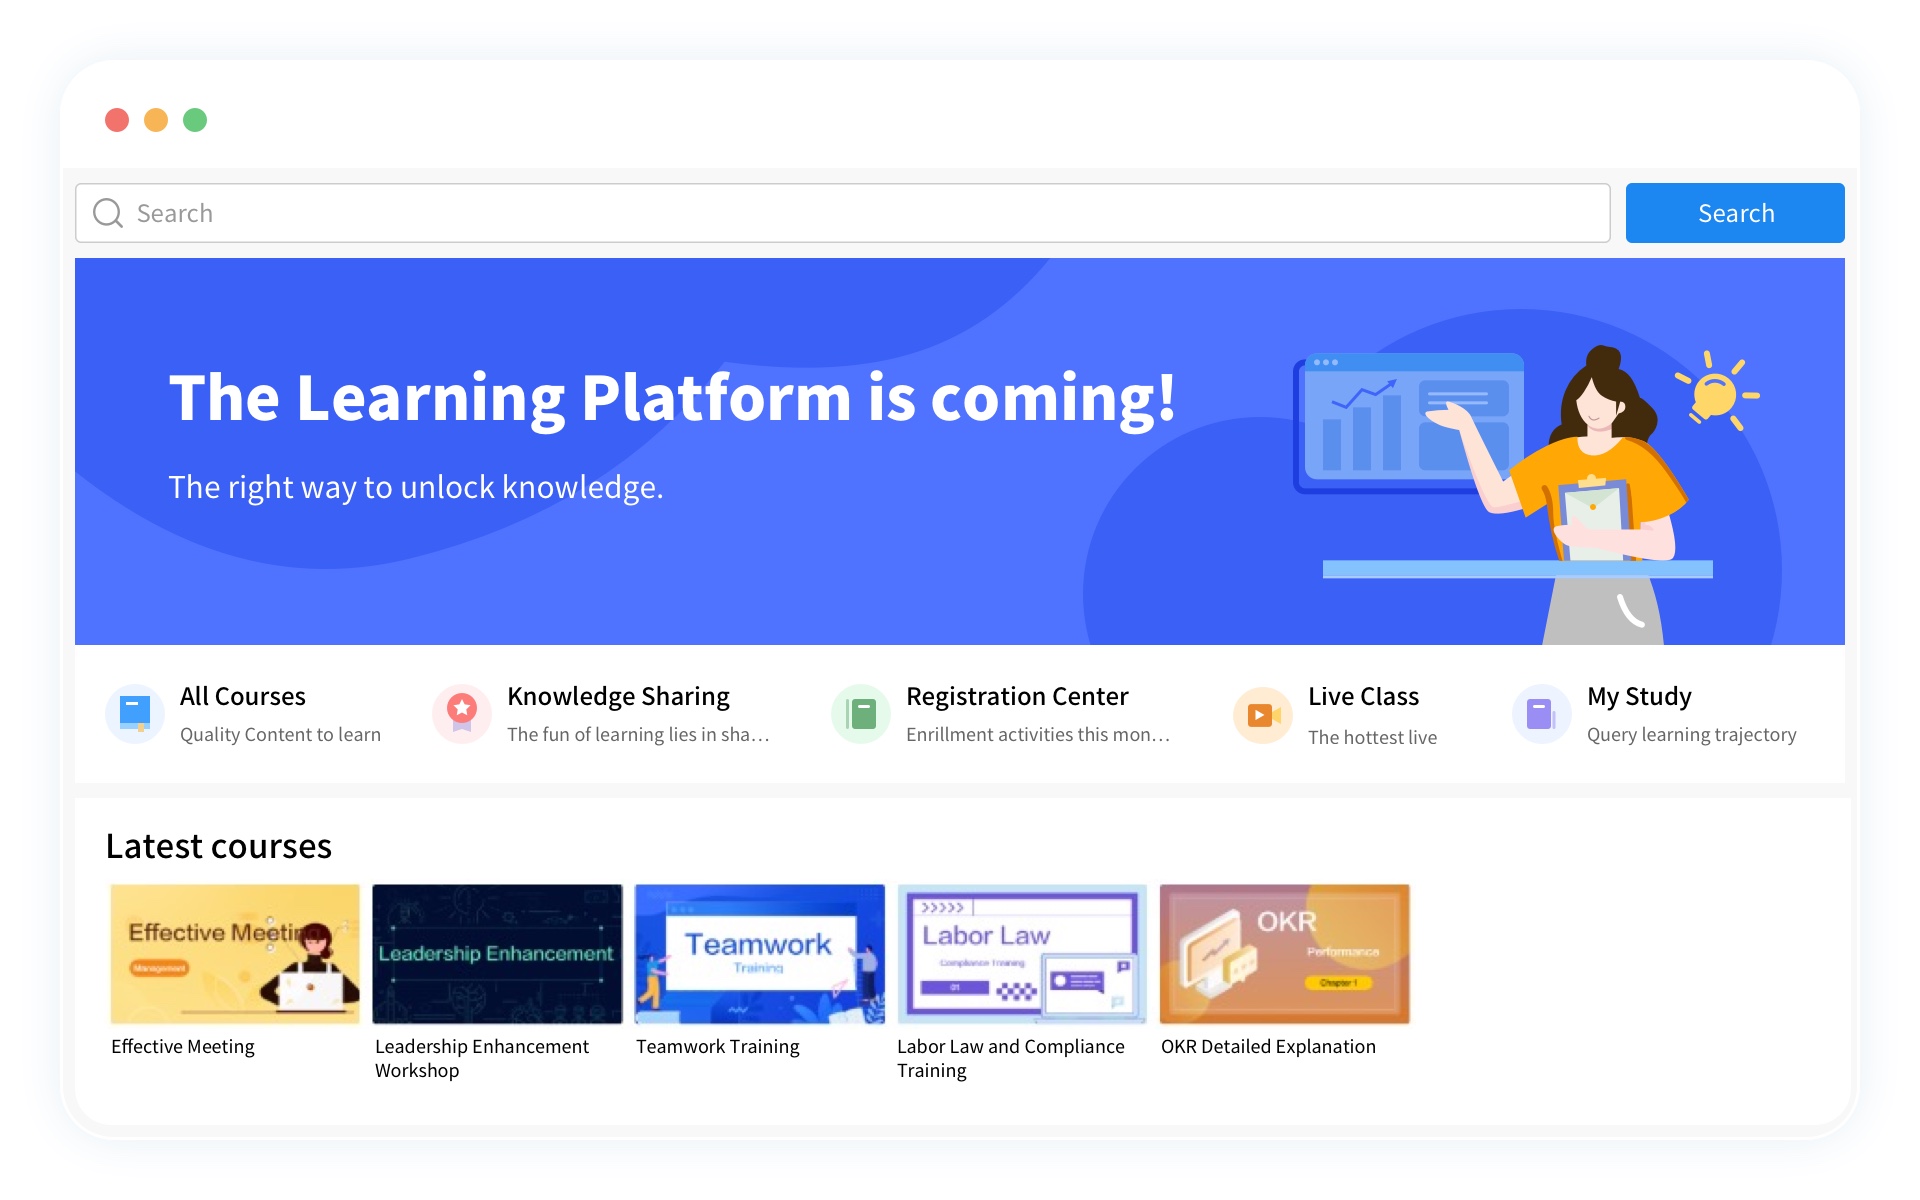This screenshot has height=1200, width=1920.
Task: Click the All Courses book icon
Action: coord(135,713)
